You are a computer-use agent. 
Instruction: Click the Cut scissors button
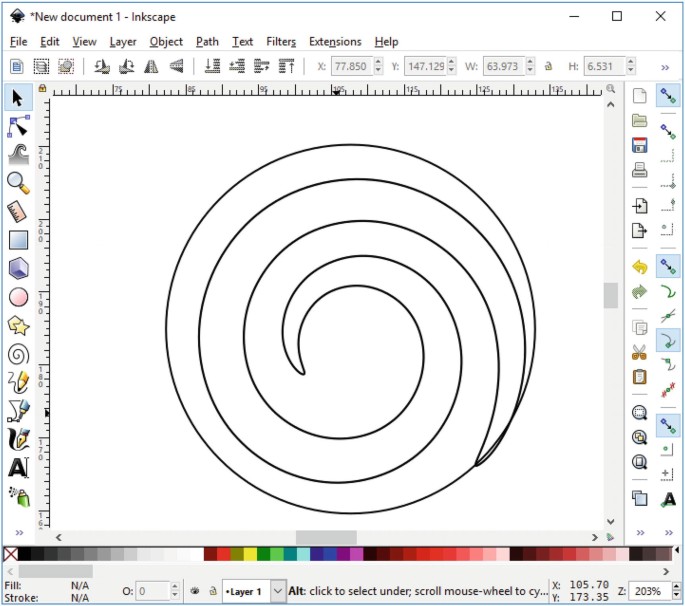click(x=640, y=353)
